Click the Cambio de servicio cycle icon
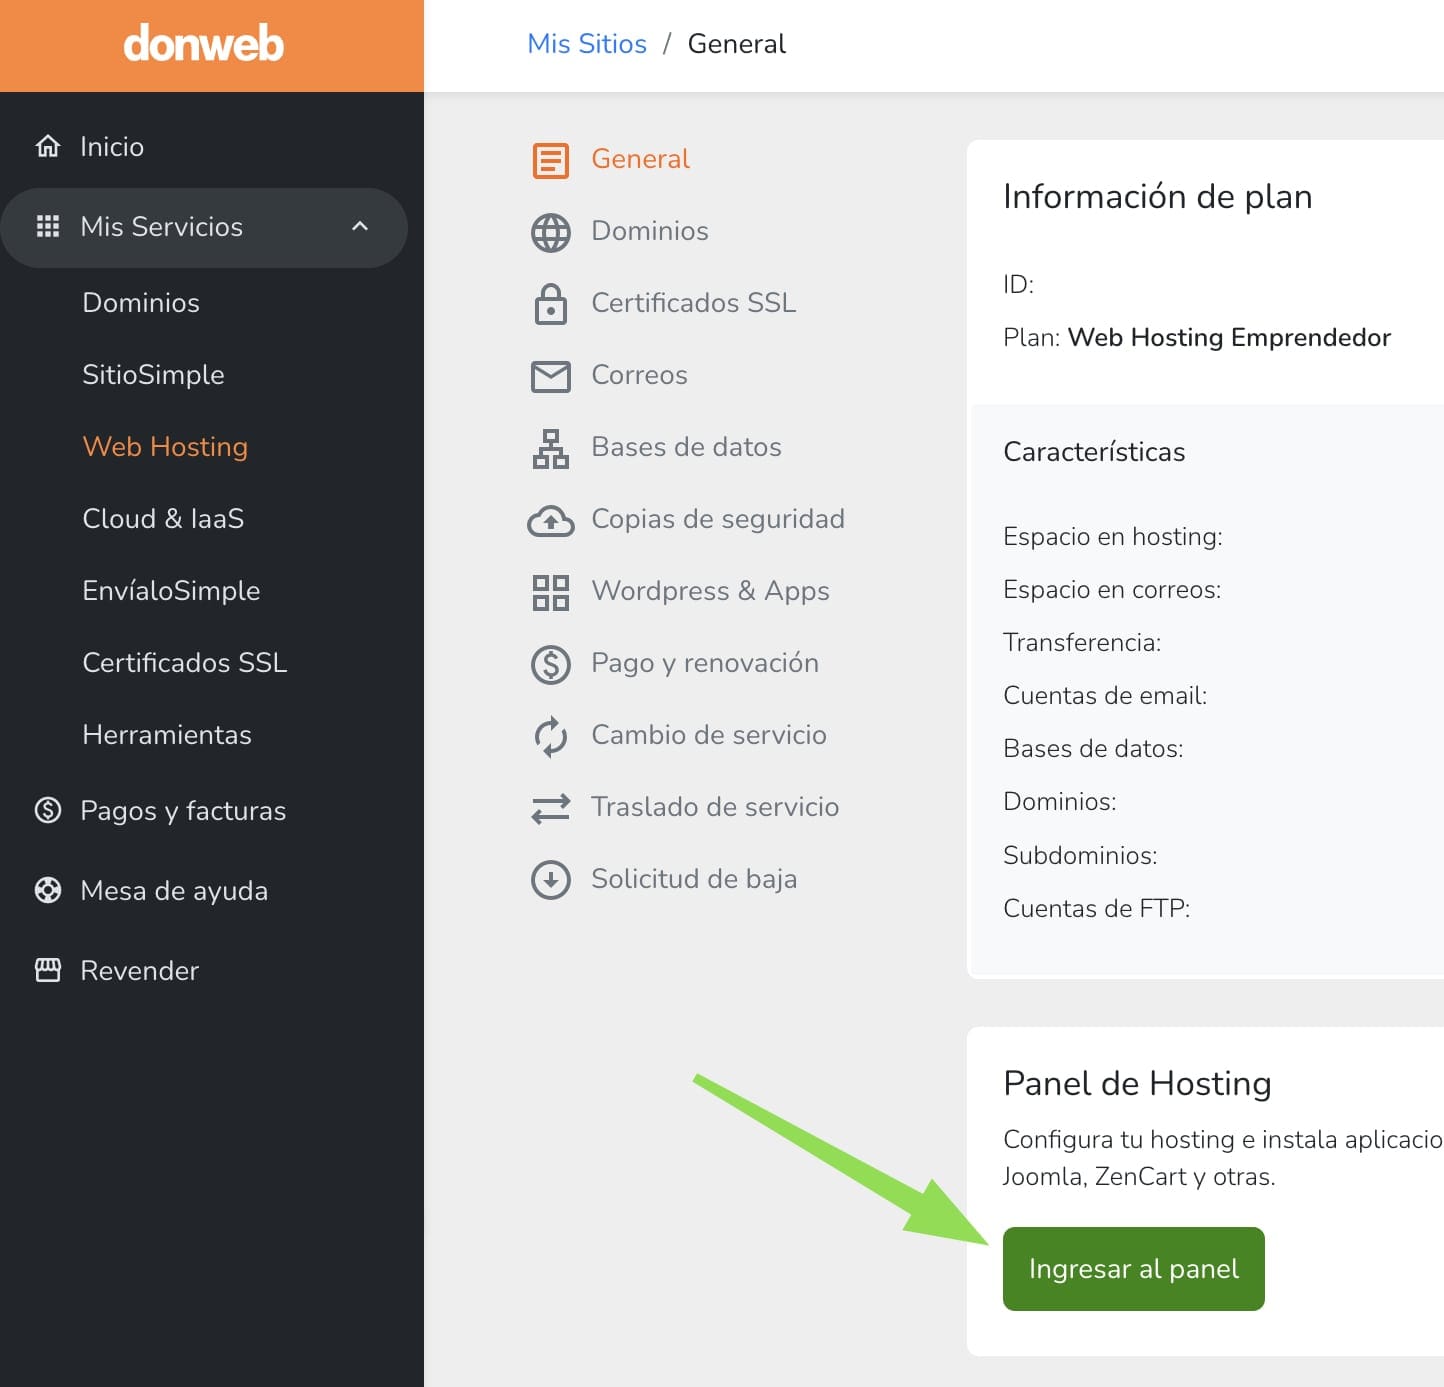Viewport: 1444px width, 1387px height. (x=551, y=736)
